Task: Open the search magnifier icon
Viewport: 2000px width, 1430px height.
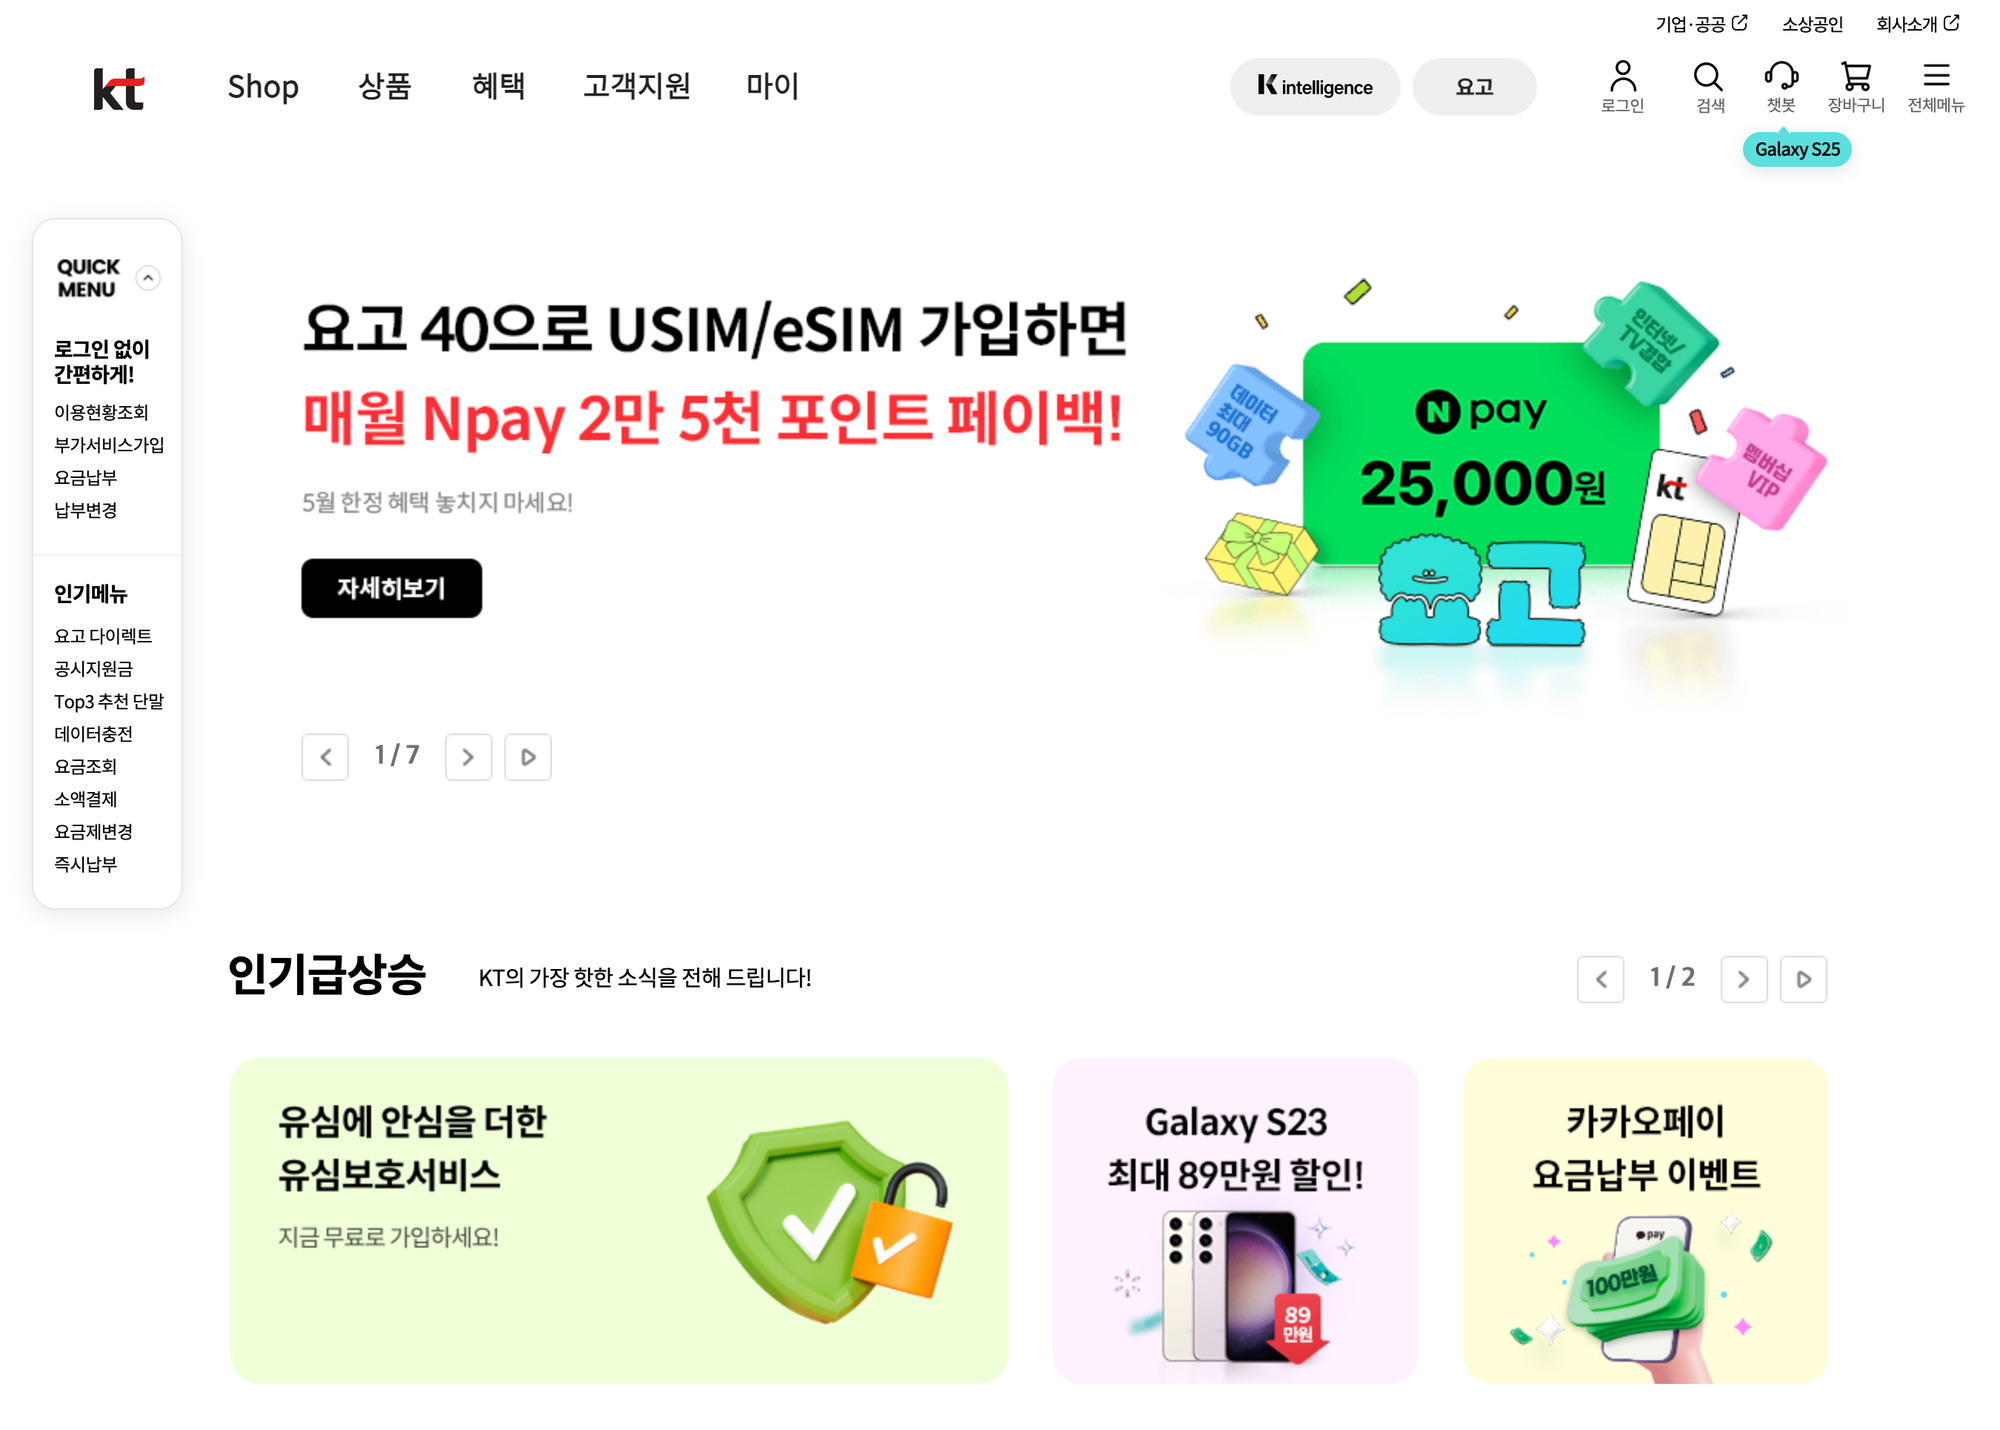Action: point(1708,77)
